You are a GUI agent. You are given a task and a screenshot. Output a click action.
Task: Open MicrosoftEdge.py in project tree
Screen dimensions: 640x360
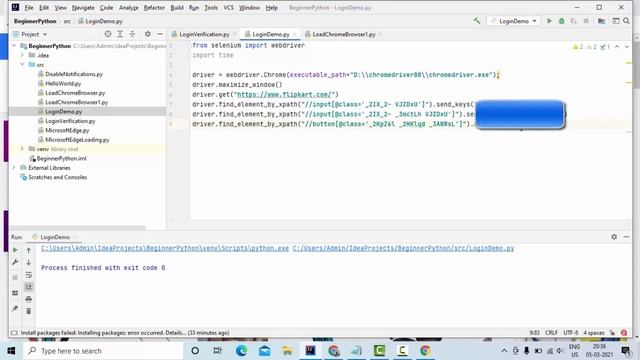(67, 130)
